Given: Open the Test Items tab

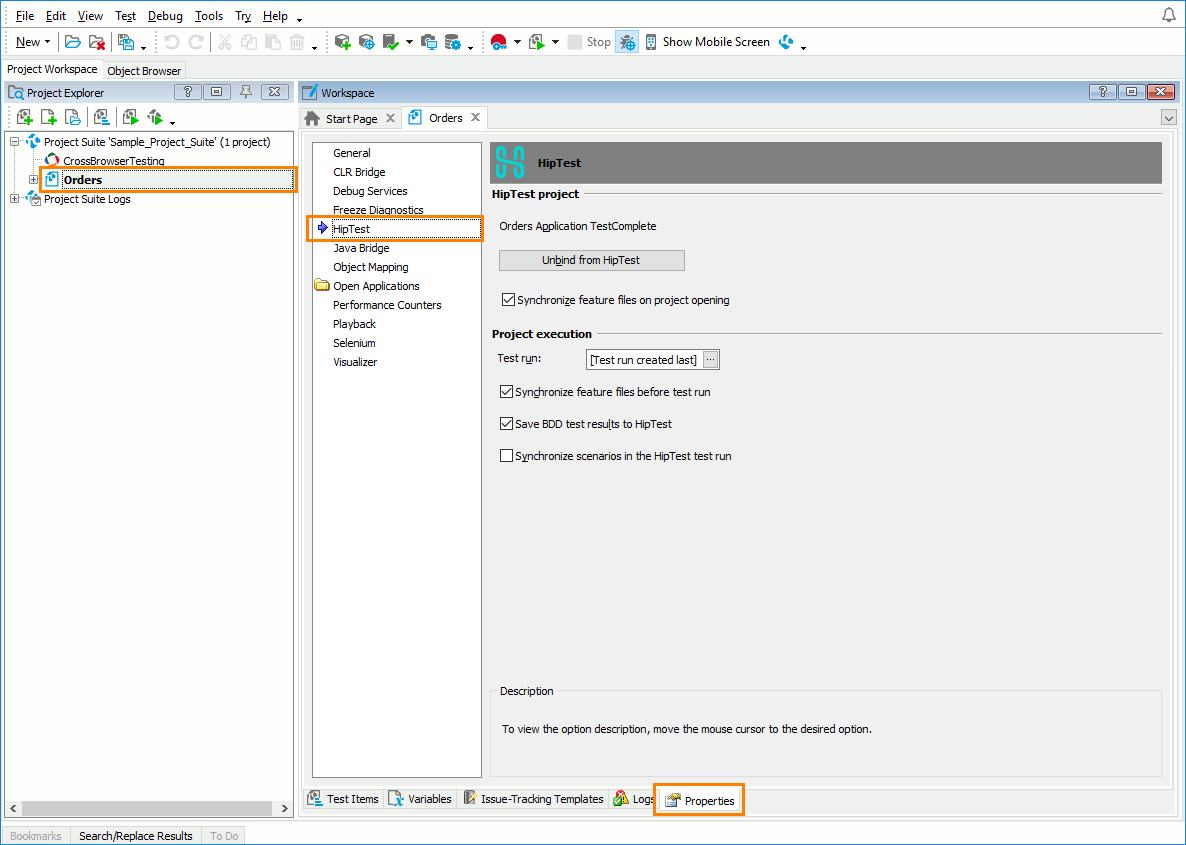Looking at the screenshot, I should pos(344,799).
